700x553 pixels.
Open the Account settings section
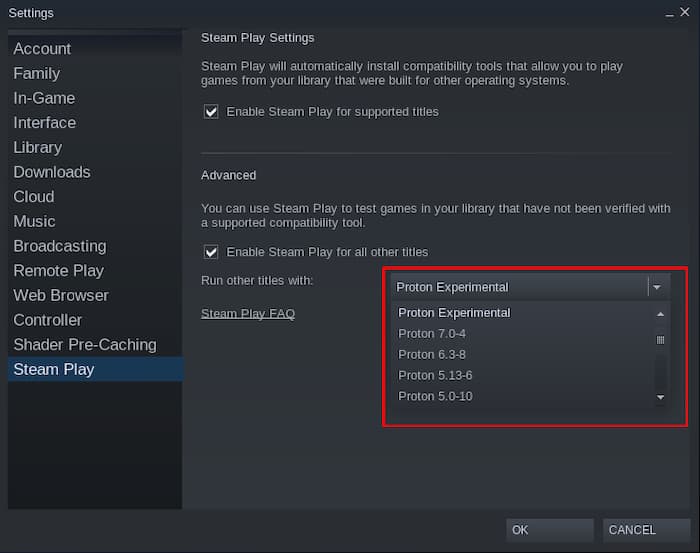pyautogui.click(x=42, y=49)
